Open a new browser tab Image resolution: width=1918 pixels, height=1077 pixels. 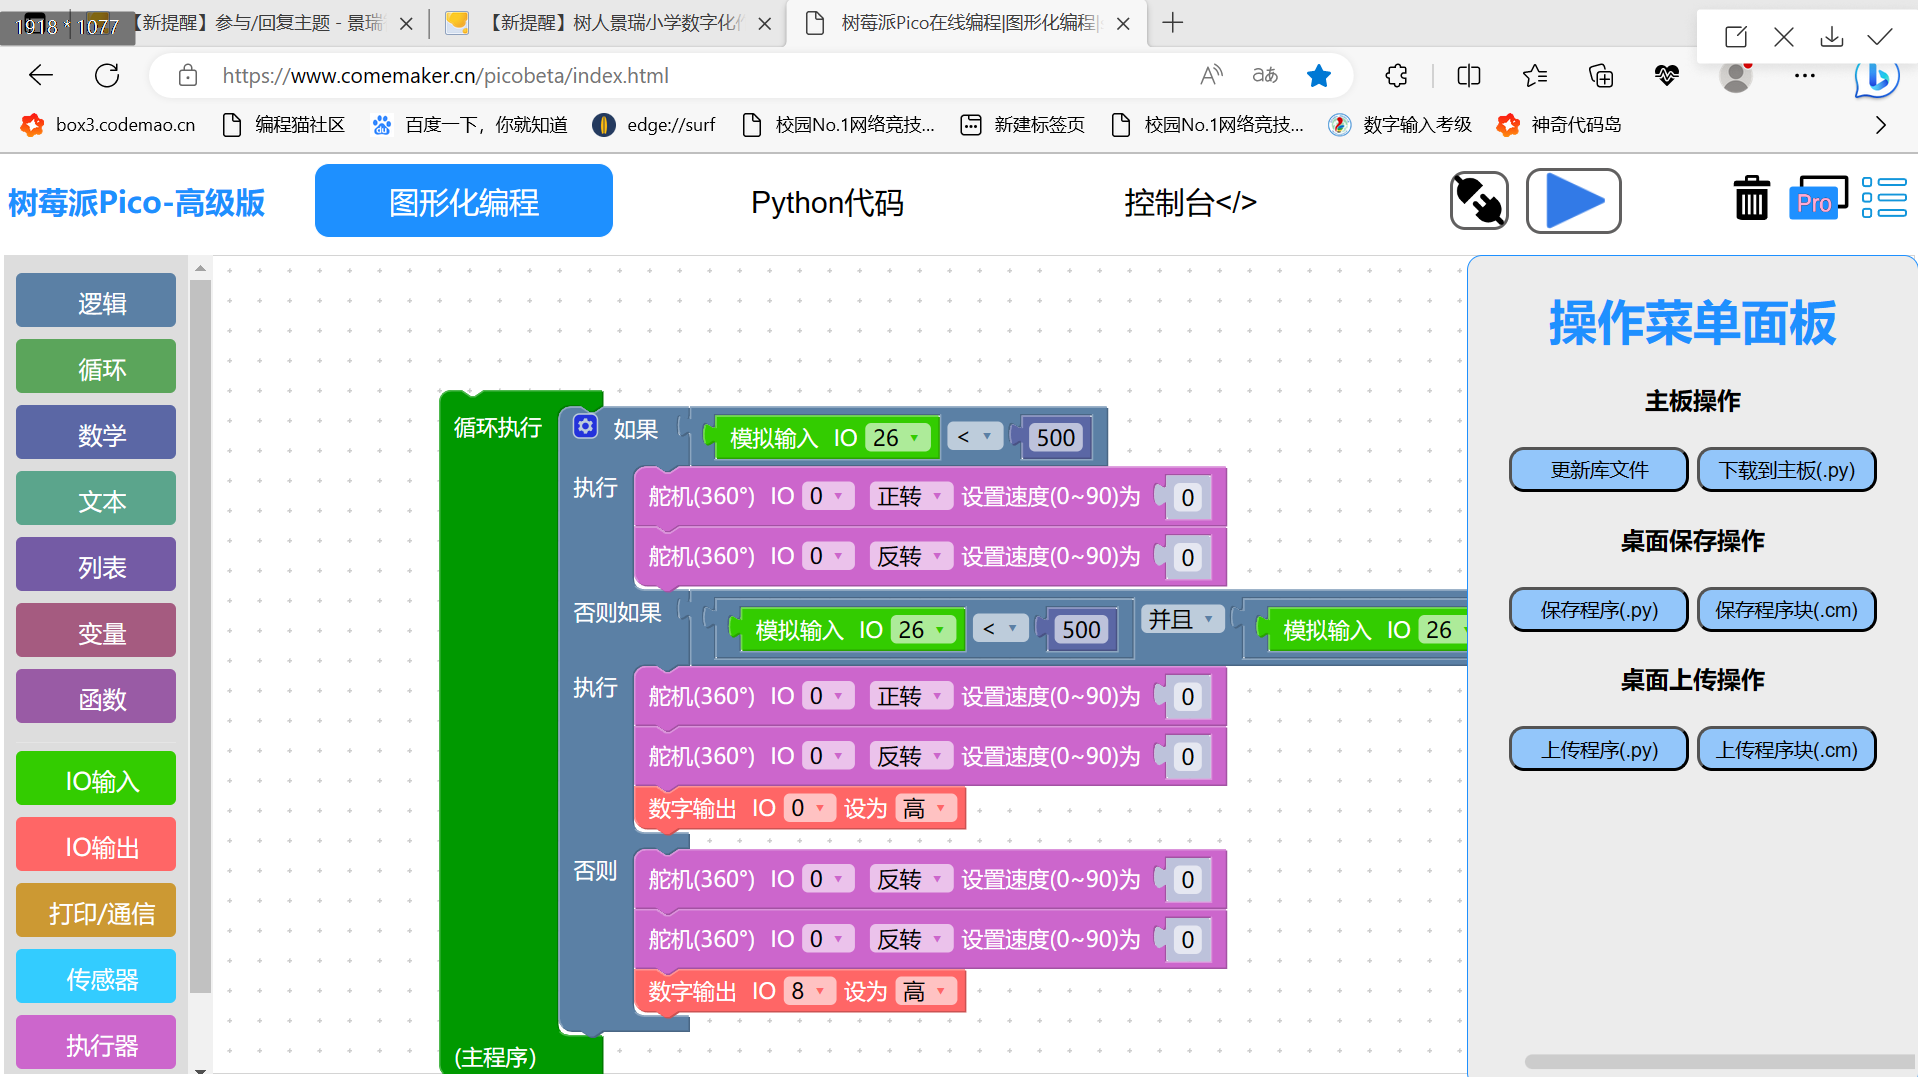pyautogui.click(x=1173, y=22)
